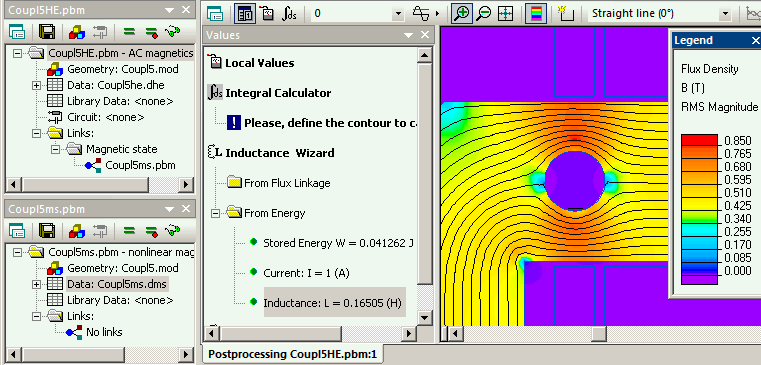Click the Zoom to Fit icon
The width and height of the screenshot is (761, 365).
click(x=506, y=13)
